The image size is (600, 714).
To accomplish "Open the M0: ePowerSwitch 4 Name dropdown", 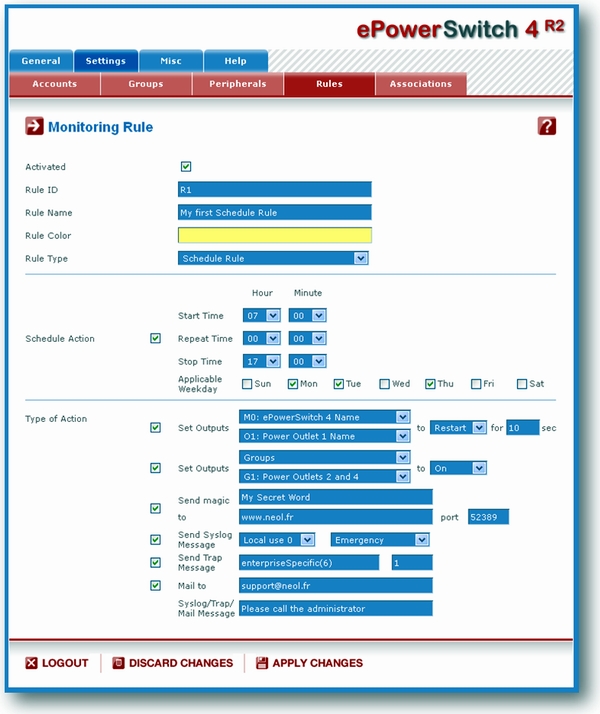I will point(325,417).
